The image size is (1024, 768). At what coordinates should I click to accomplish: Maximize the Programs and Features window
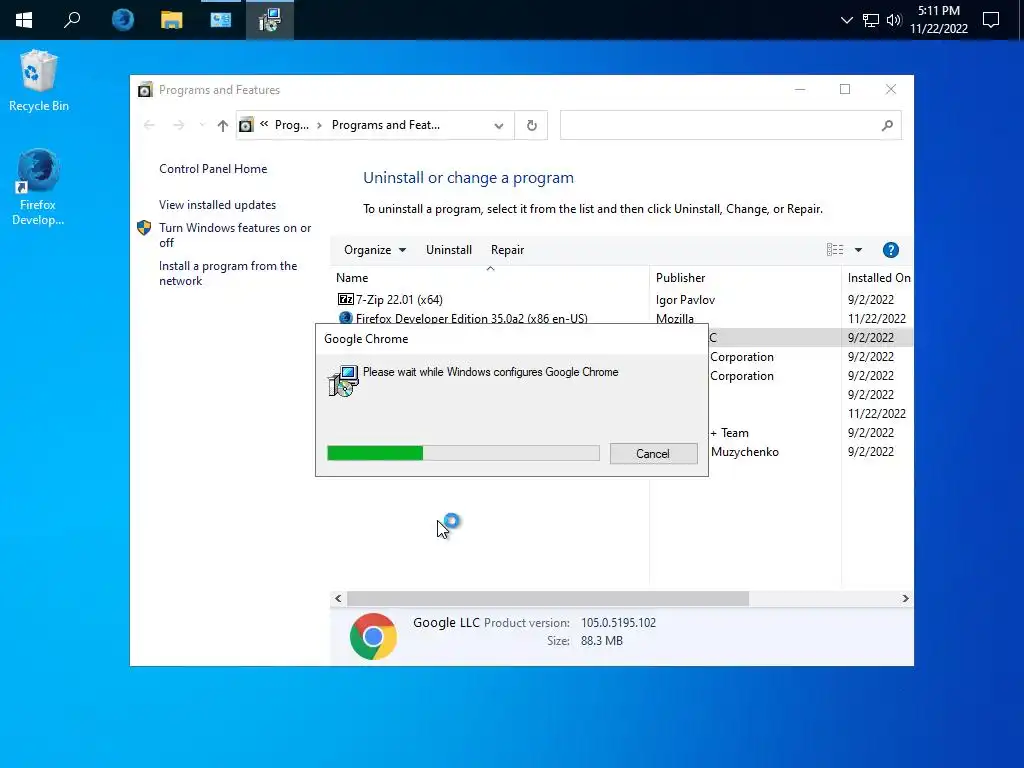pyautogui.click(x=845, y=89)
